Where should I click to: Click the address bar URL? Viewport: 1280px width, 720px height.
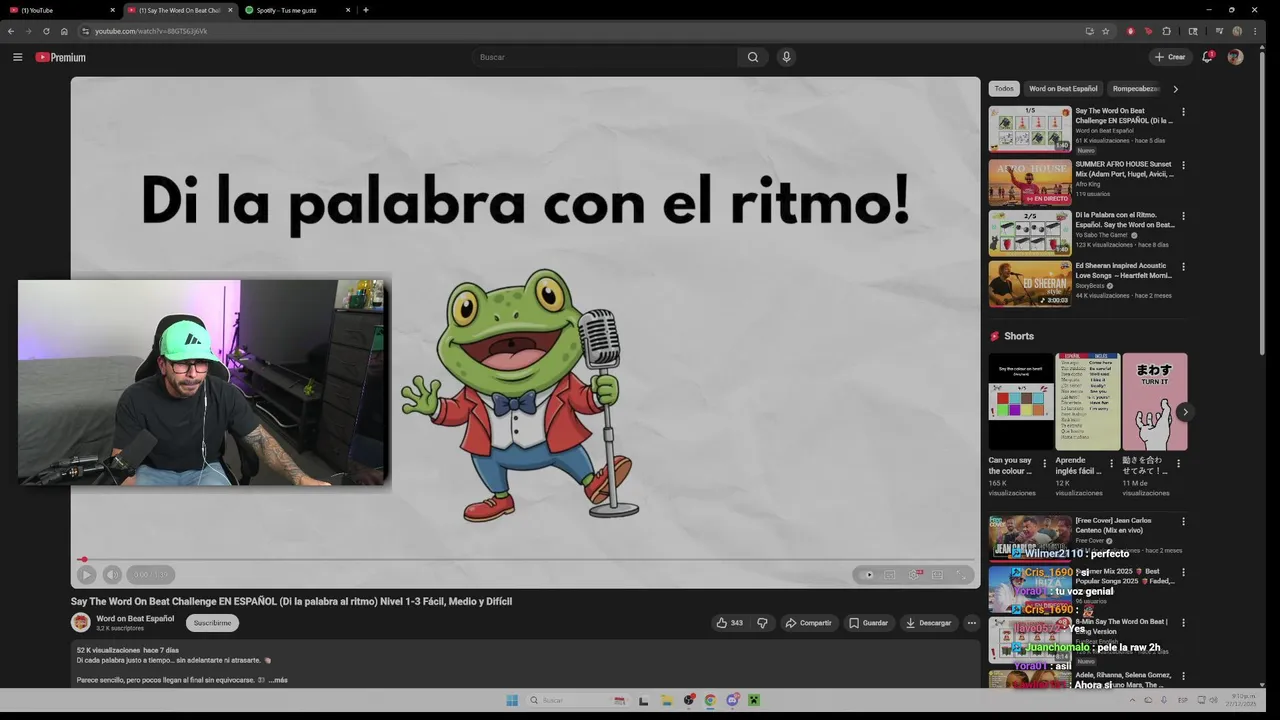pos(151,31)
